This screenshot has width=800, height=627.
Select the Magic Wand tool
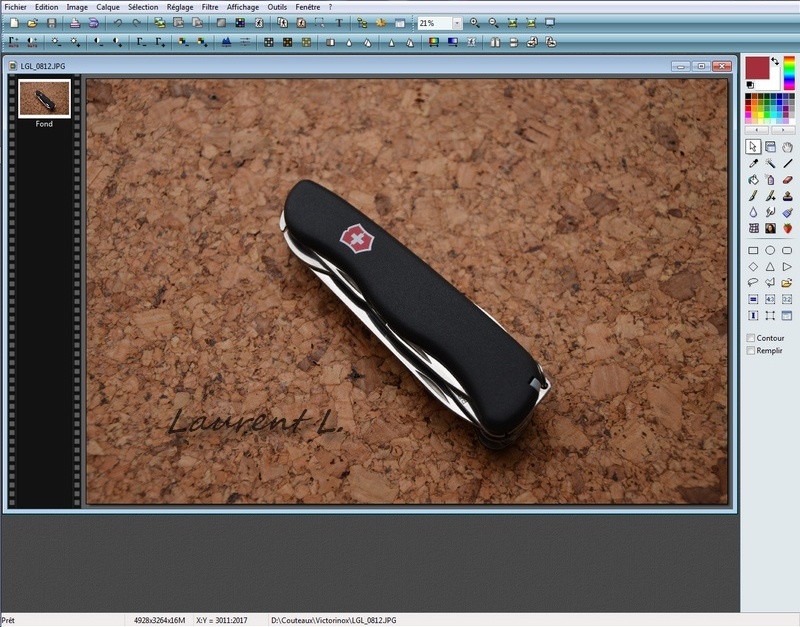tap(770, 163)
